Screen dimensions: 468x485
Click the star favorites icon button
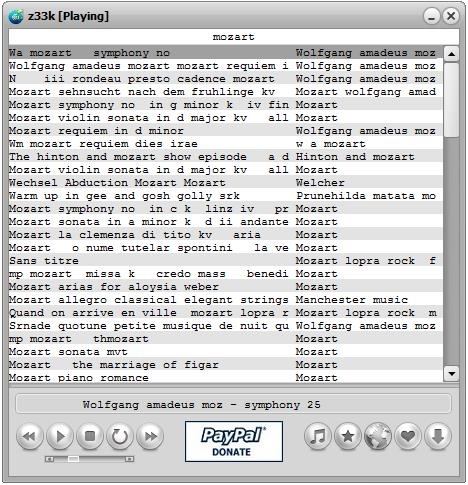348,436
